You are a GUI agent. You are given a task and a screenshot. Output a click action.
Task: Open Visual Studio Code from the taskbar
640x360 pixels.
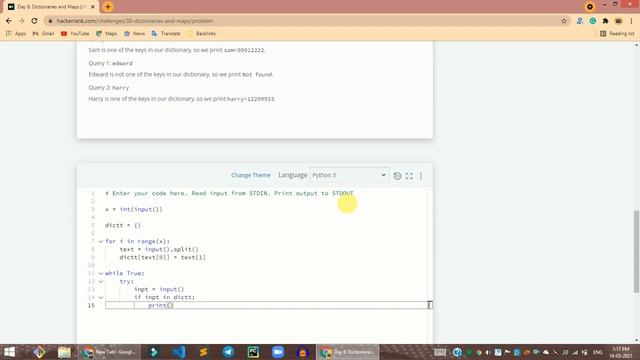click(x=178, y=352)
